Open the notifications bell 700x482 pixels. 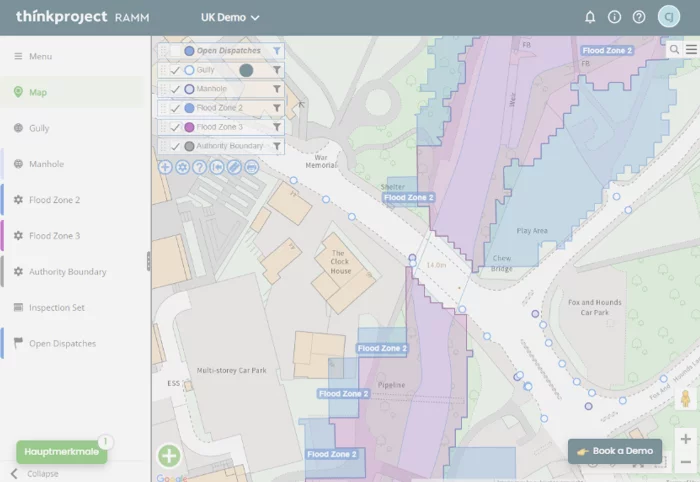[x=590, y=17]
